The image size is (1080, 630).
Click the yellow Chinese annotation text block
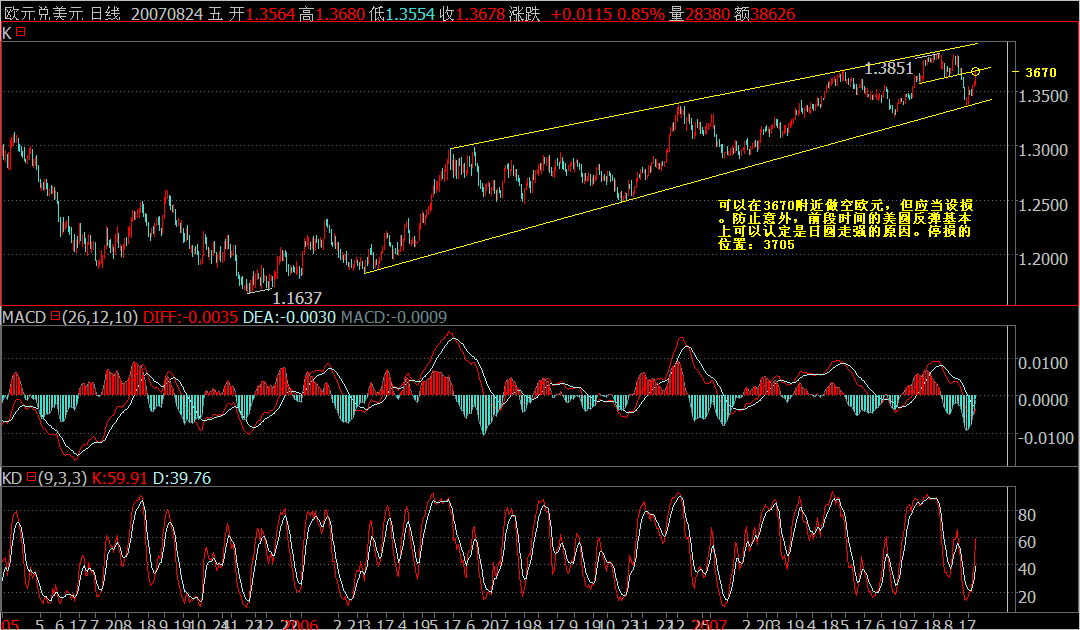(845, 224)
